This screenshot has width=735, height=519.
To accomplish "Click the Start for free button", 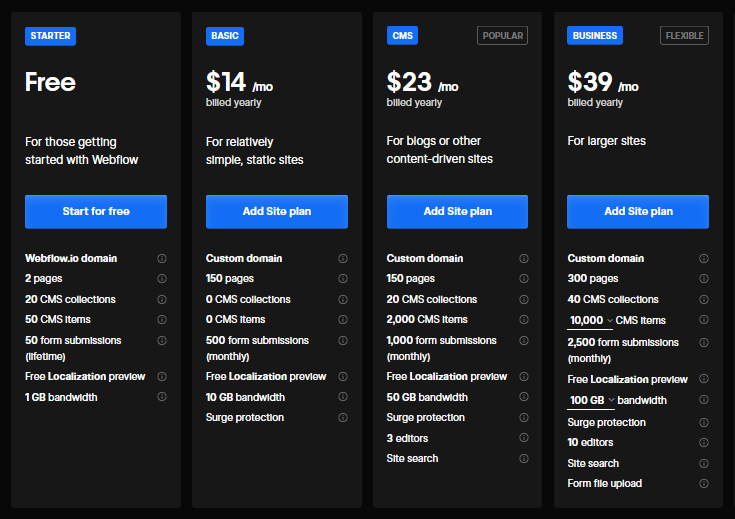I will [x=96, y=211].
